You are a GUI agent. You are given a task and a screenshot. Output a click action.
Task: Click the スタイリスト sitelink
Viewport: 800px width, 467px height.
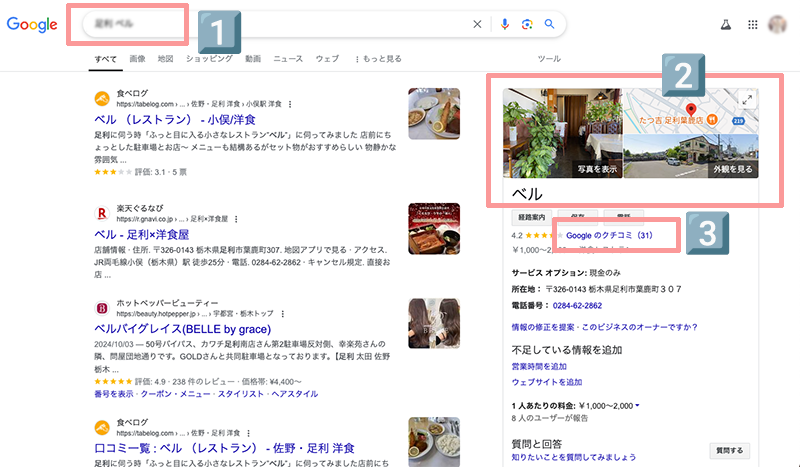pyautogui.click(x=241, y=394)
